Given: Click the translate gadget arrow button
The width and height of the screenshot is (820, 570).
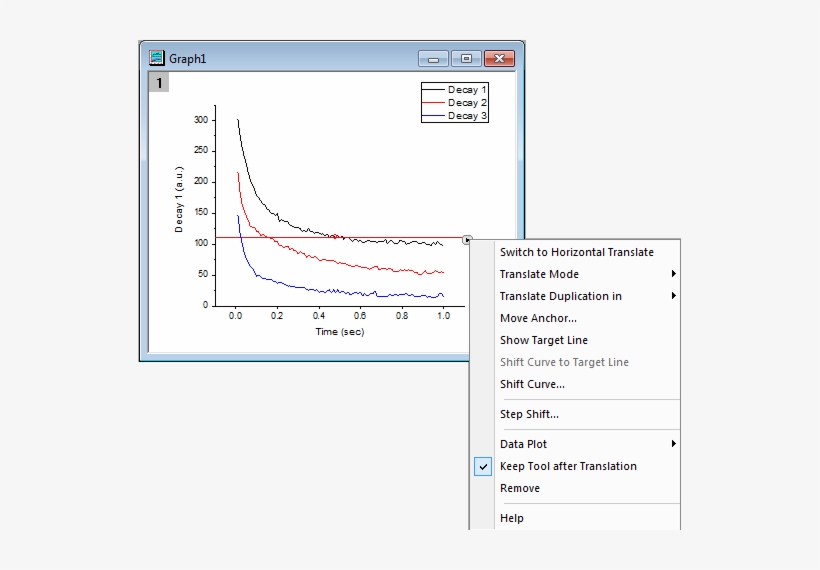Looking at the screenshot, I should coord(467,240).
